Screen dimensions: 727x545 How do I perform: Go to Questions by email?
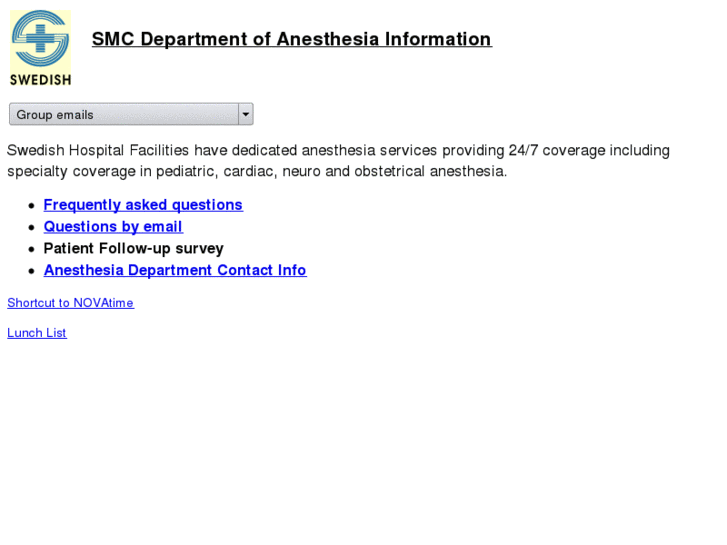(x=113, y=227)
